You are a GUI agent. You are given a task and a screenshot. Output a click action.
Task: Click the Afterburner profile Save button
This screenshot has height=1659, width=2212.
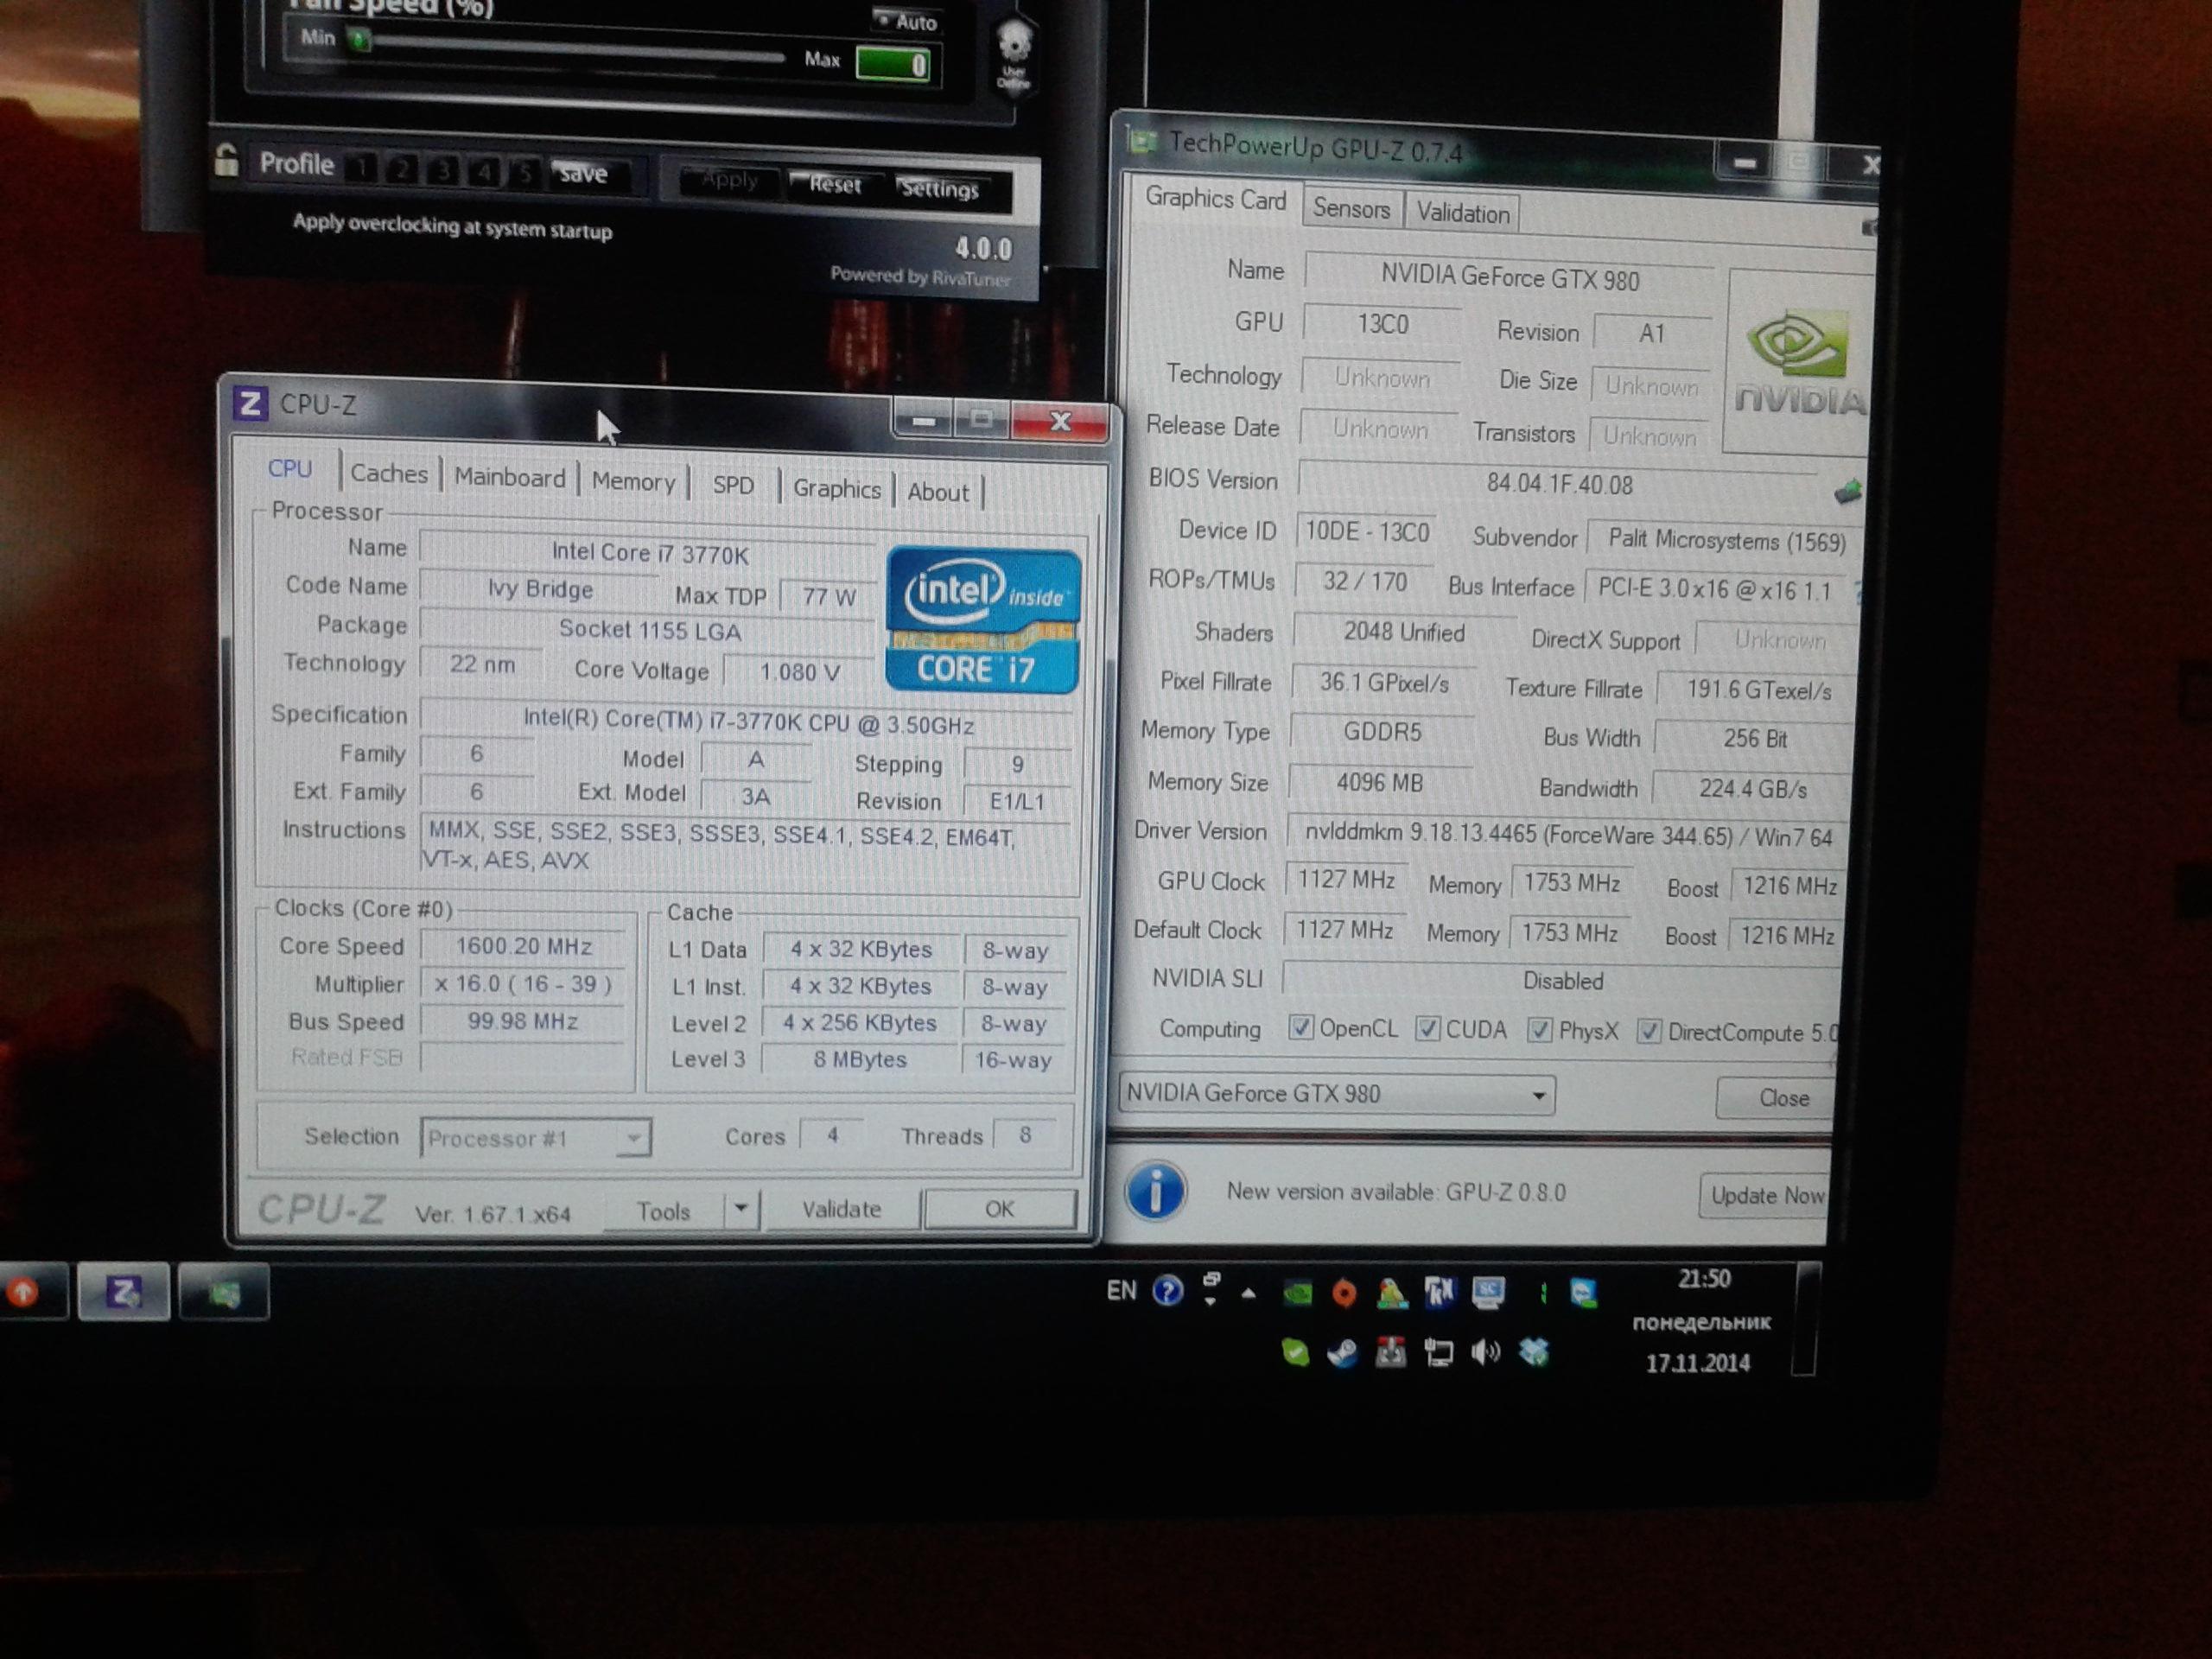pyautogui.click(x=584, y=173)
